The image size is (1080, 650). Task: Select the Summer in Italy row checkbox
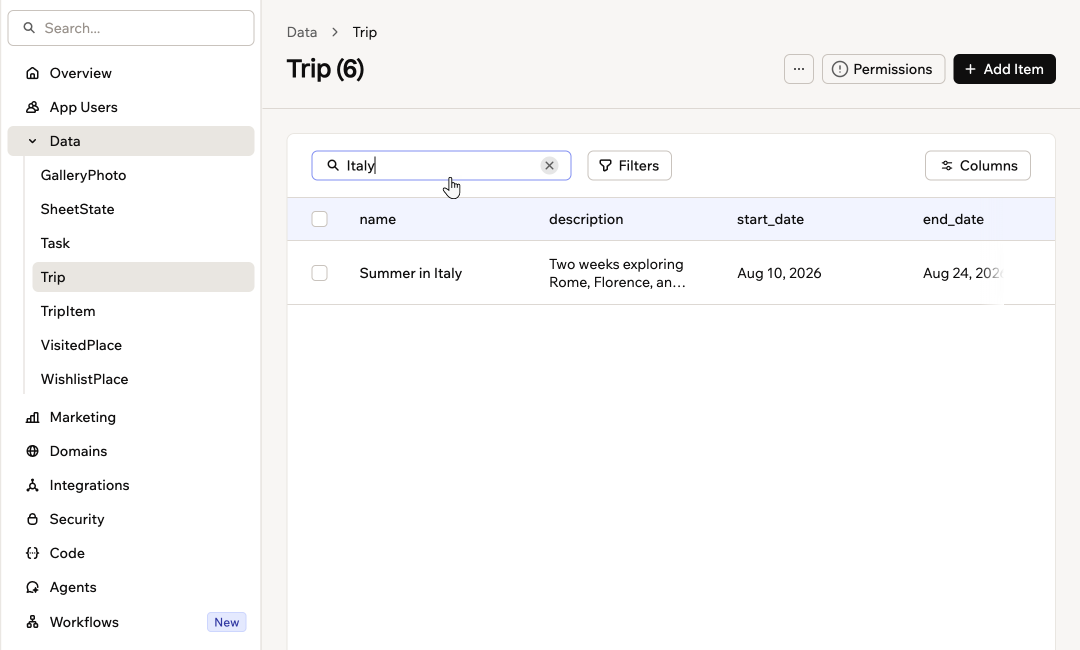point(320,273)
